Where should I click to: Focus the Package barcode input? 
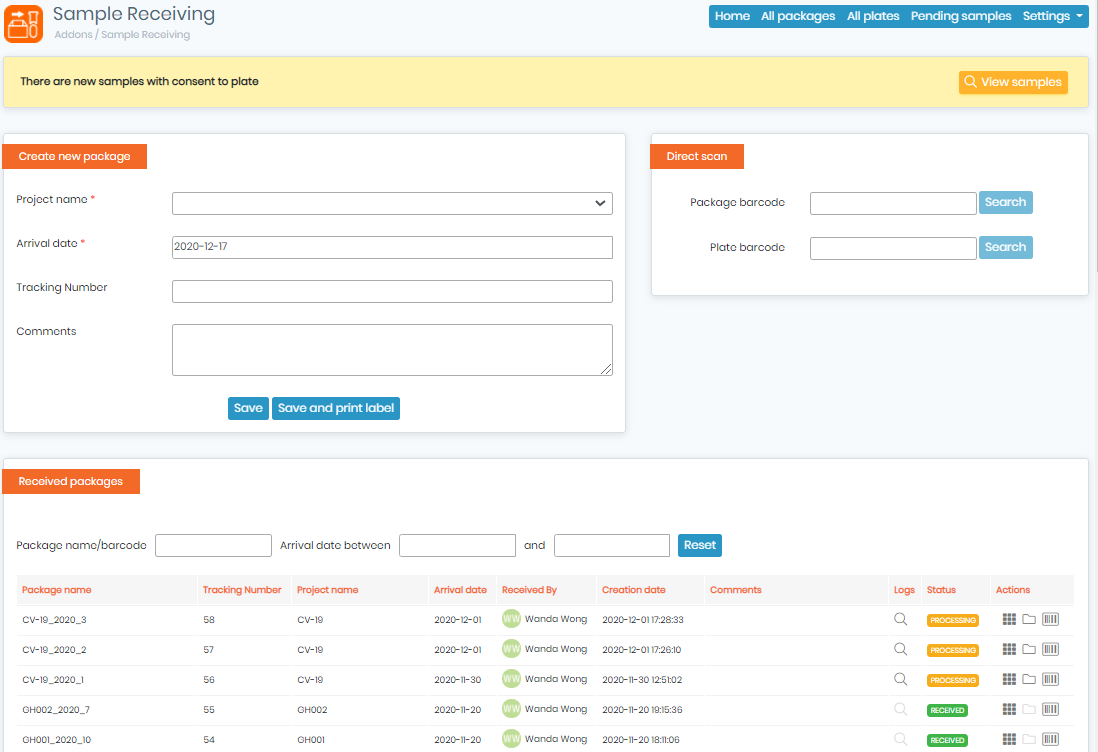point(893,203)
